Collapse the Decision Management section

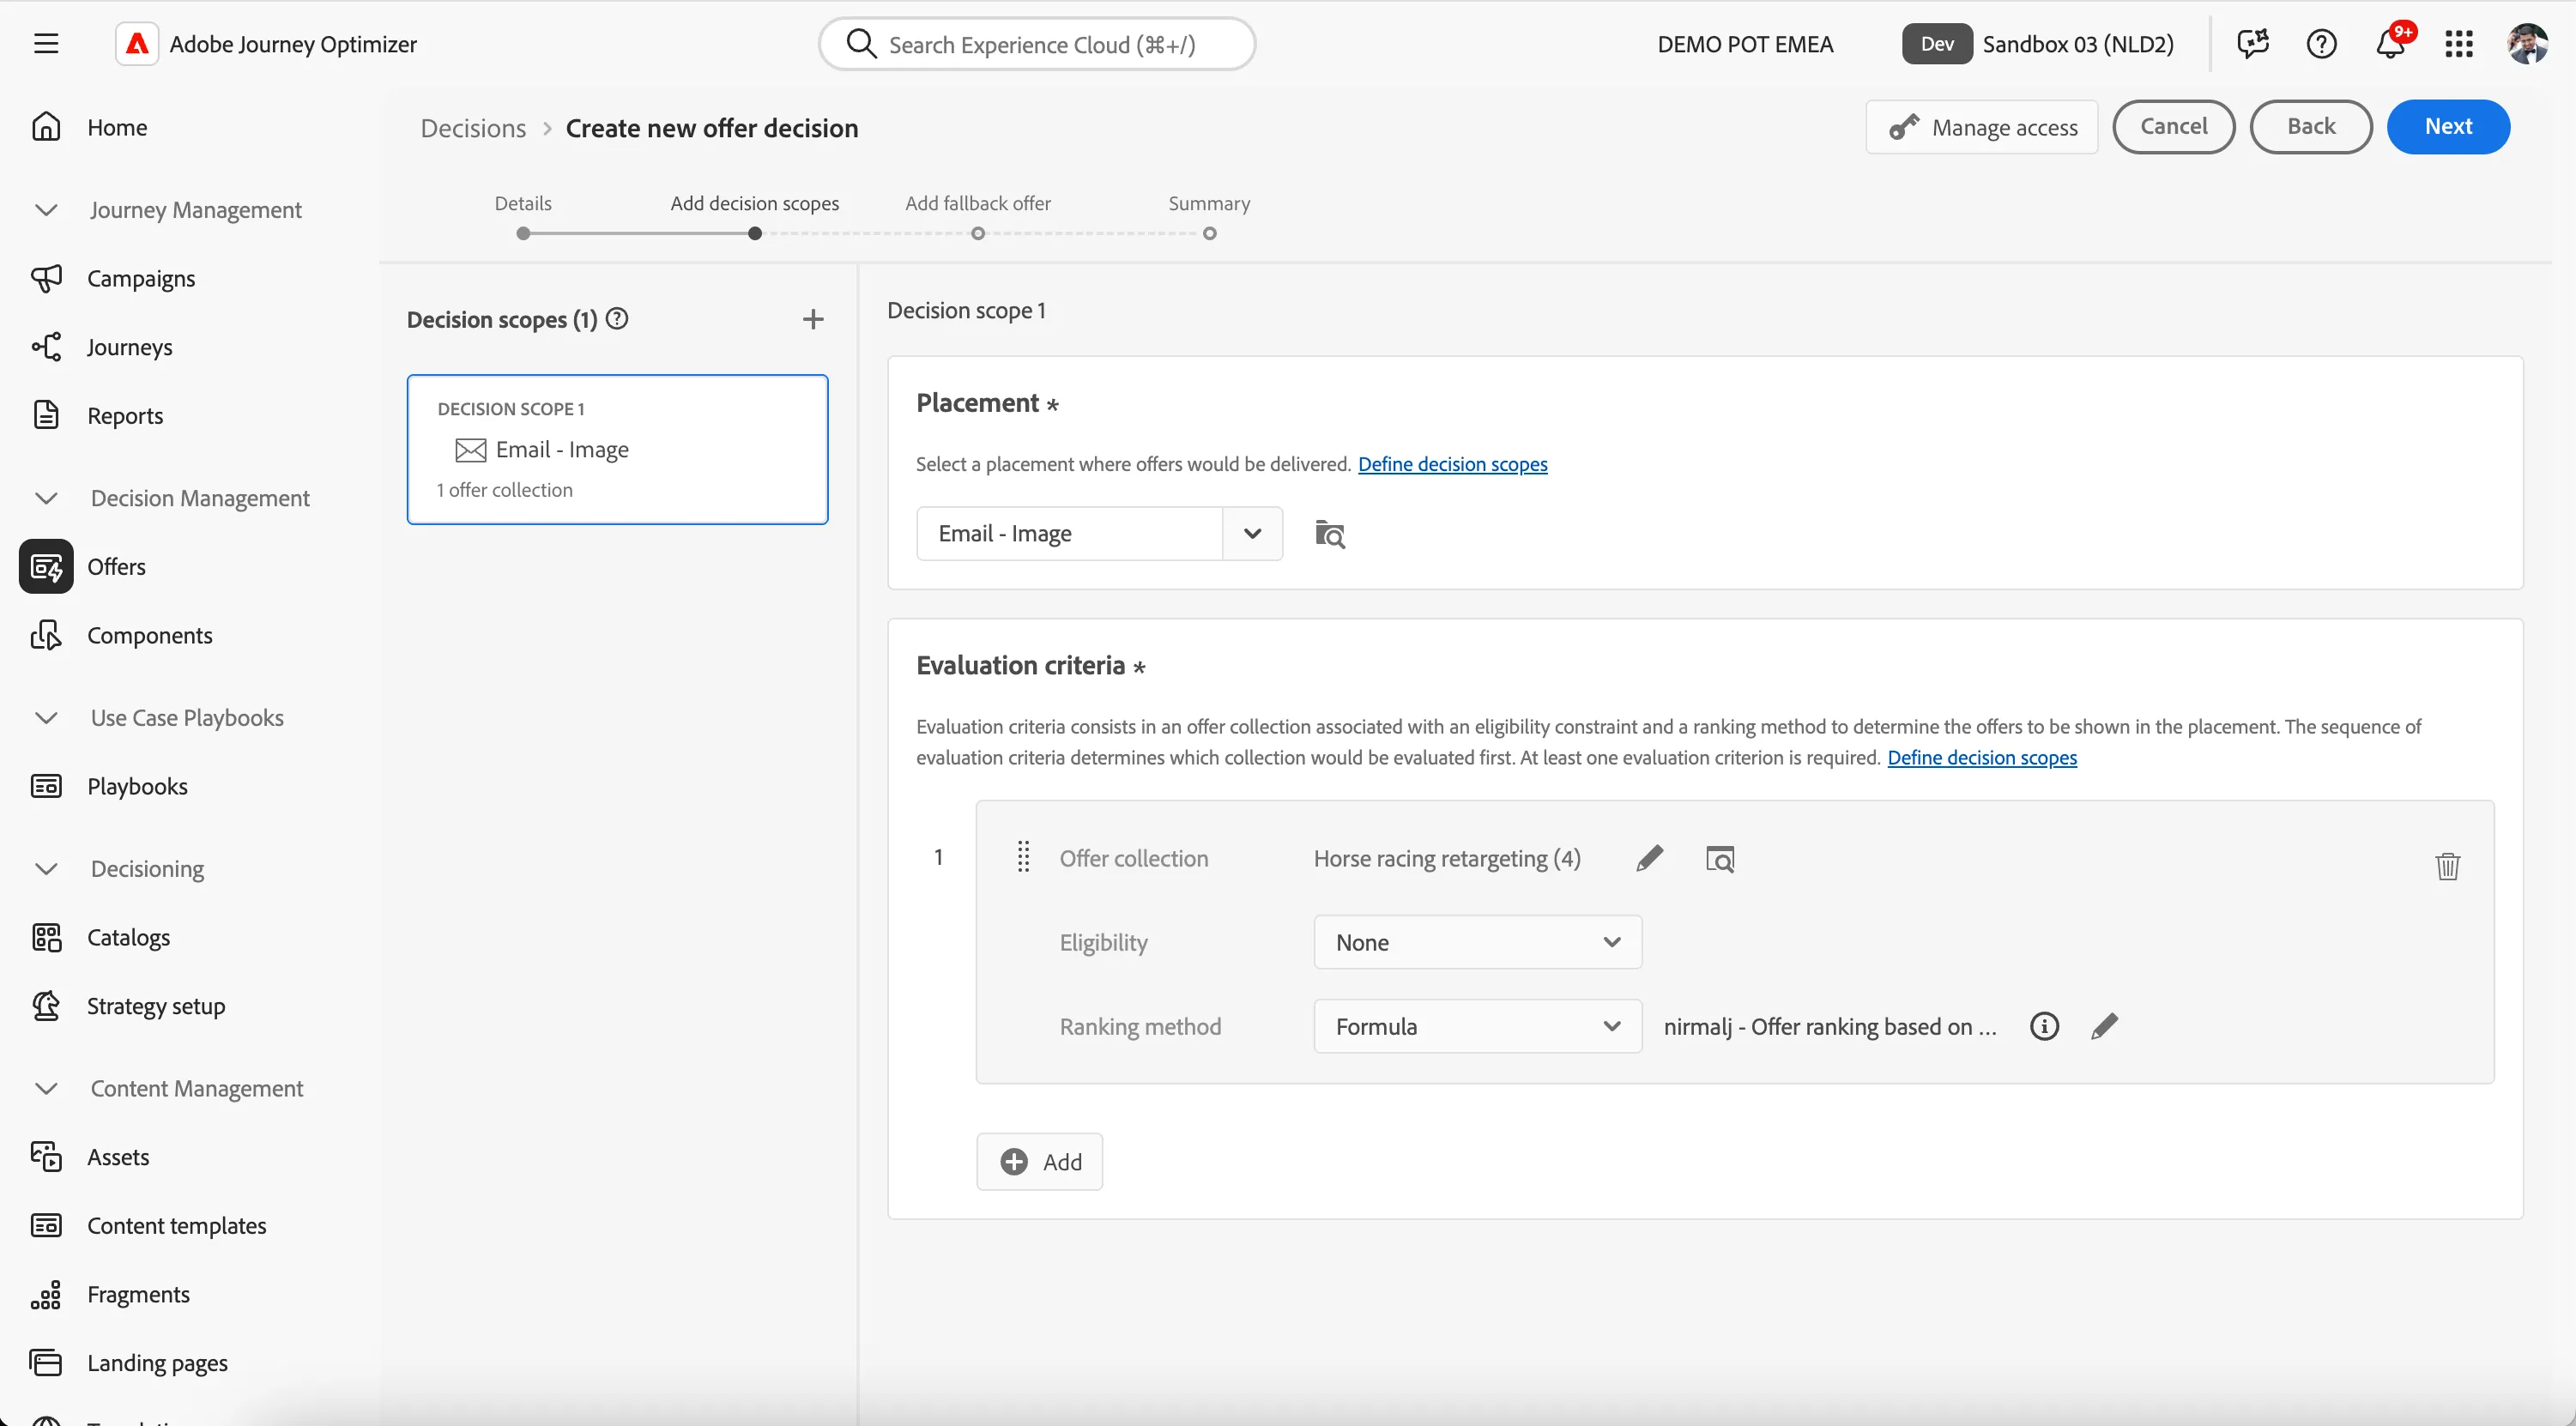(x=46, y=498)
